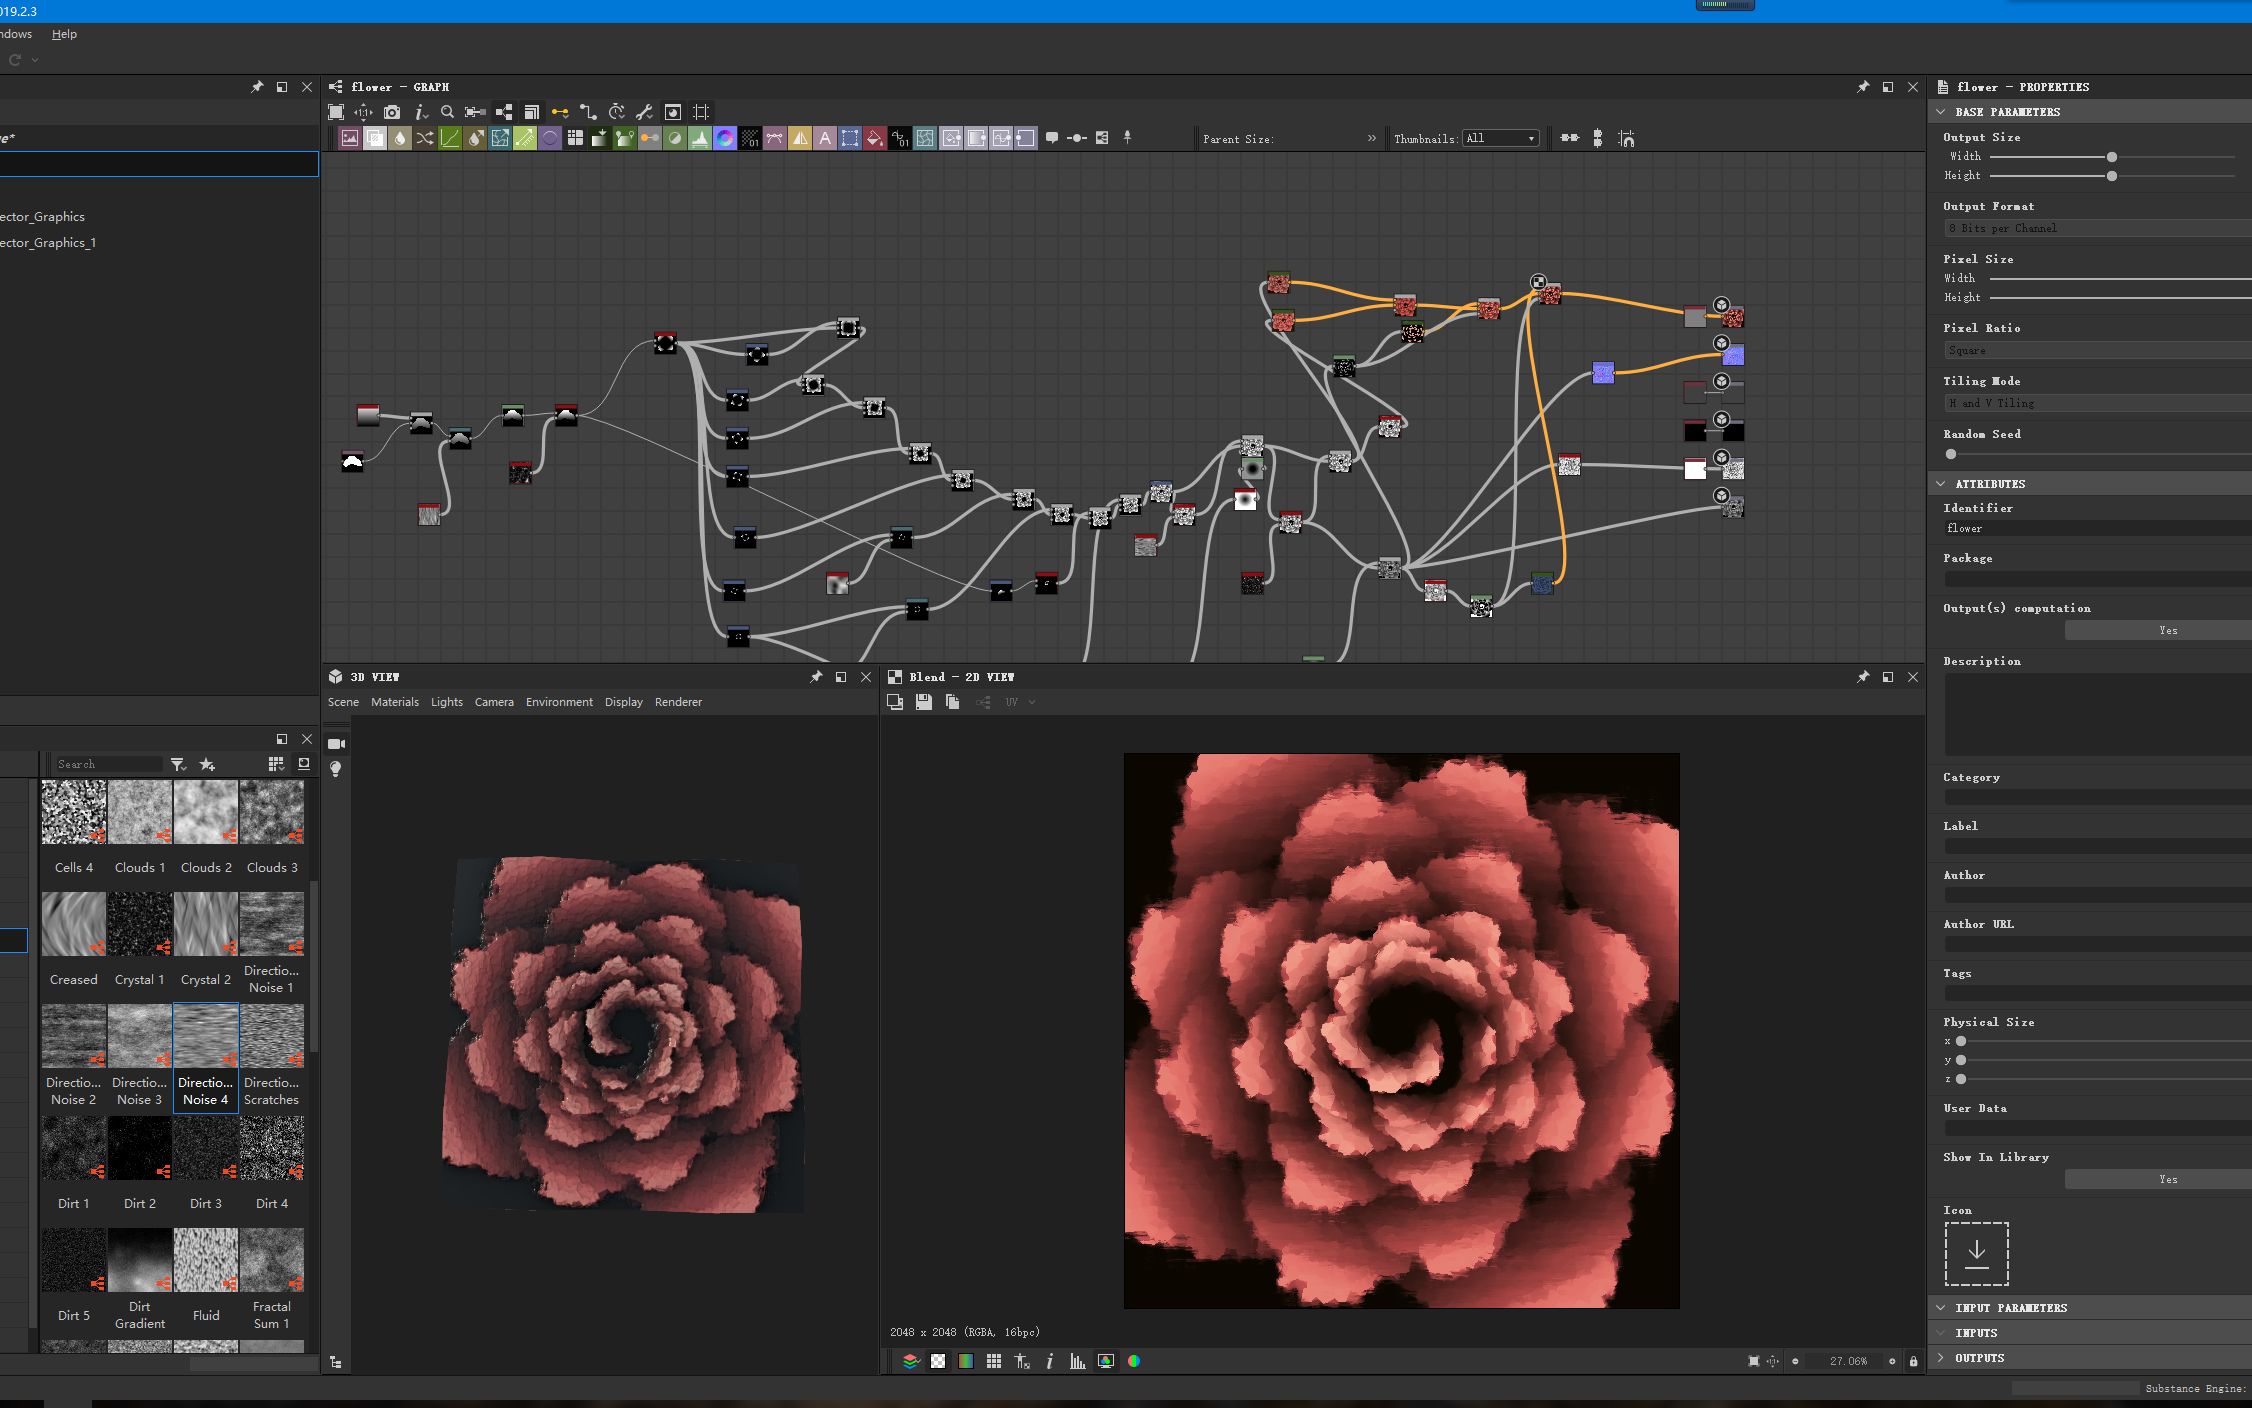
Task: Toggle Show In Library to Yes
Action: coord(2166,1179)
